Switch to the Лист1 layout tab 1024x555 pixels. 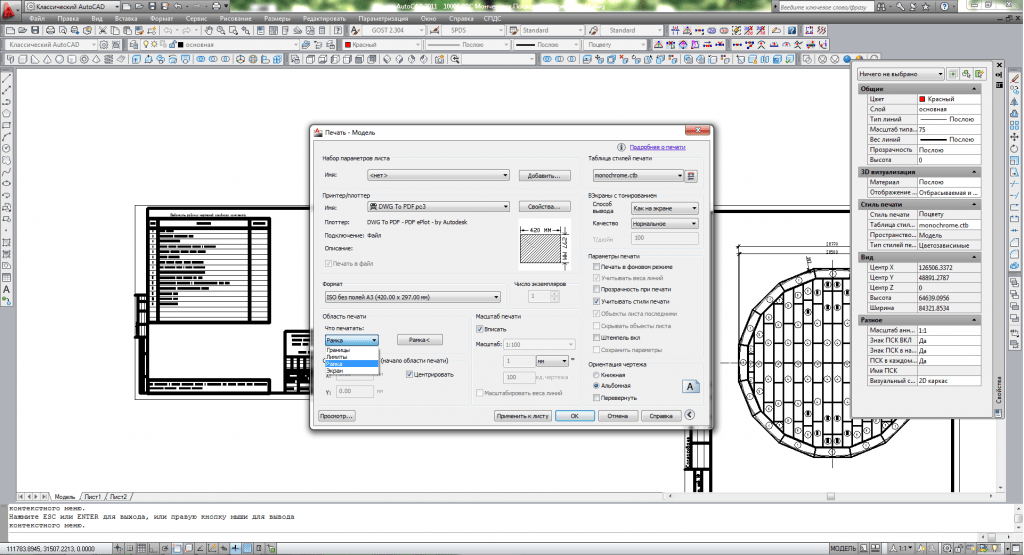click(x=93, y=496)
